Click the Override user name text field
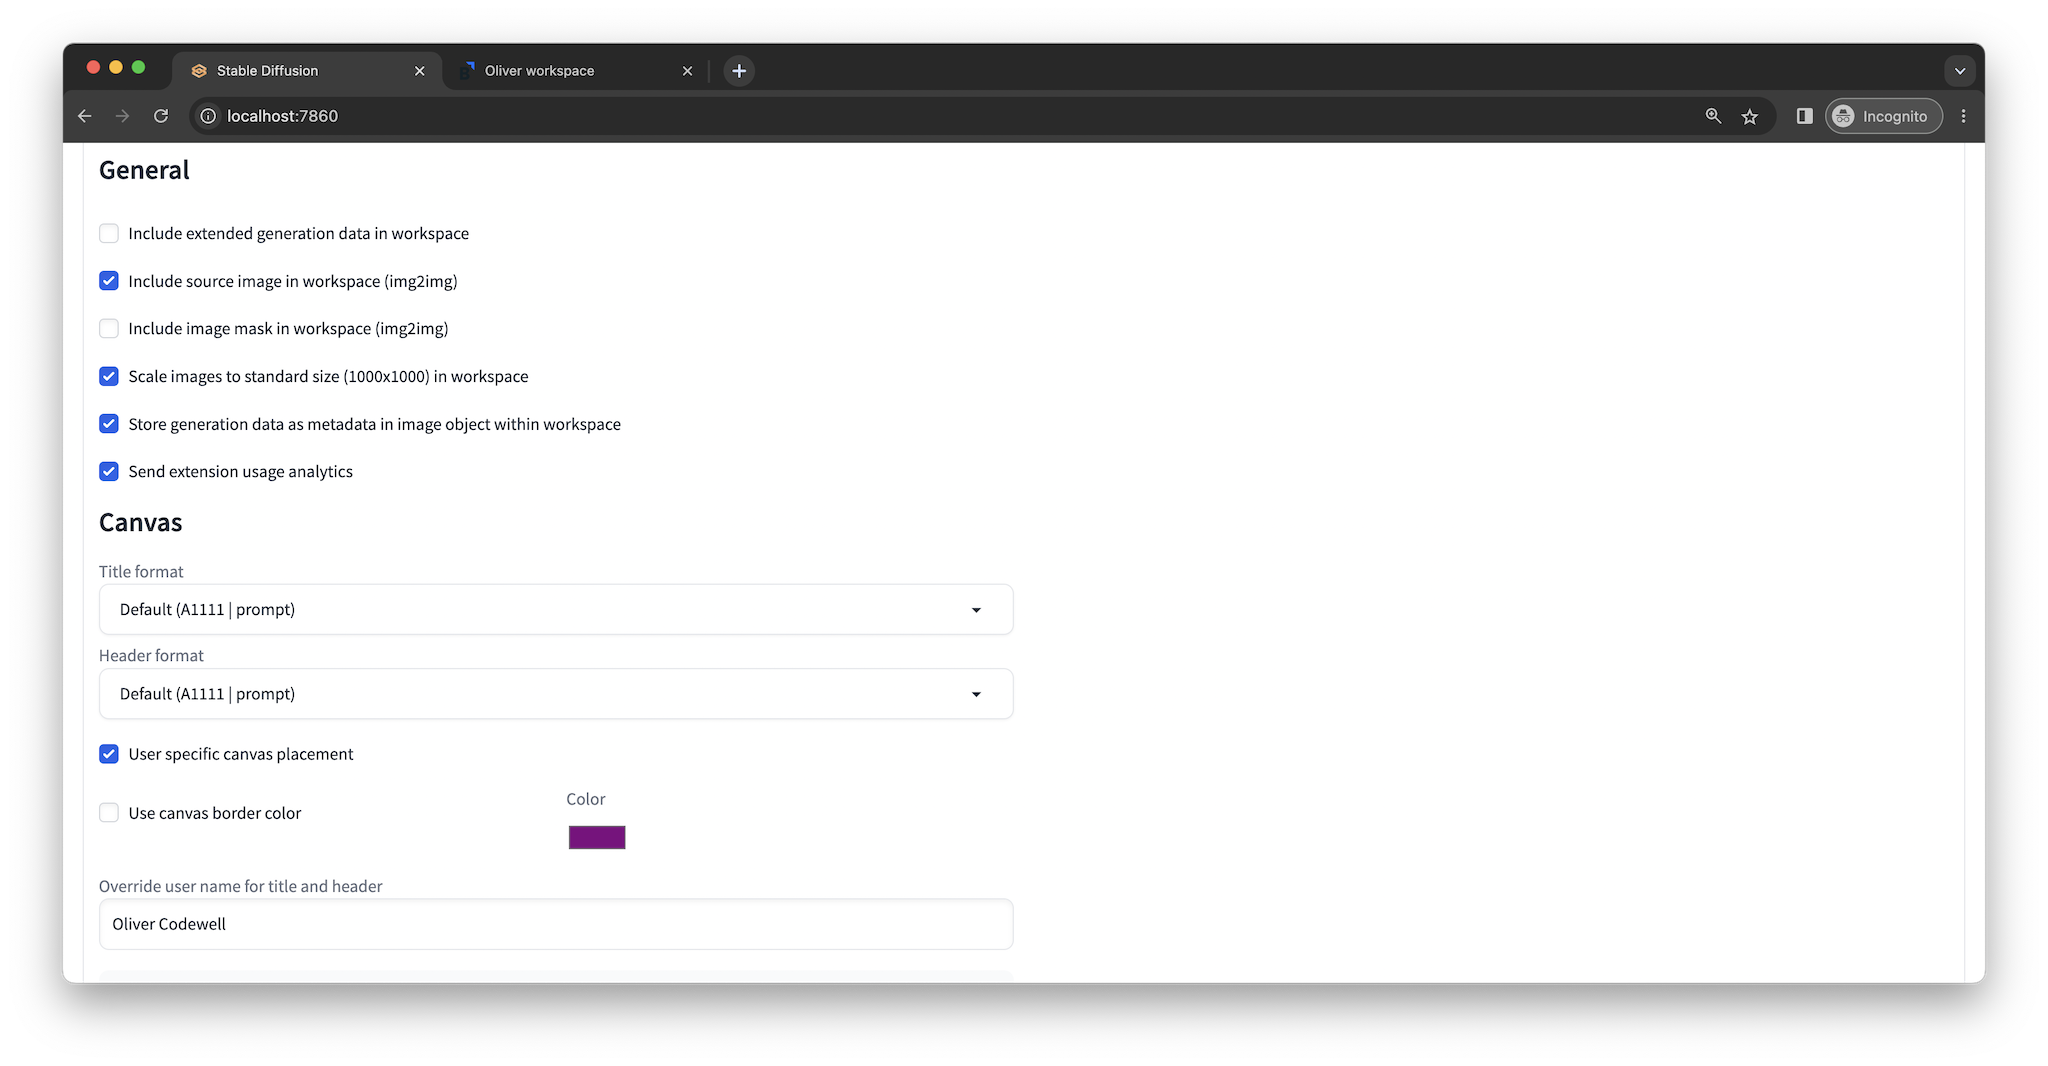Image resolution: width=2048 pixels, height=1066 pixels. 555,924
